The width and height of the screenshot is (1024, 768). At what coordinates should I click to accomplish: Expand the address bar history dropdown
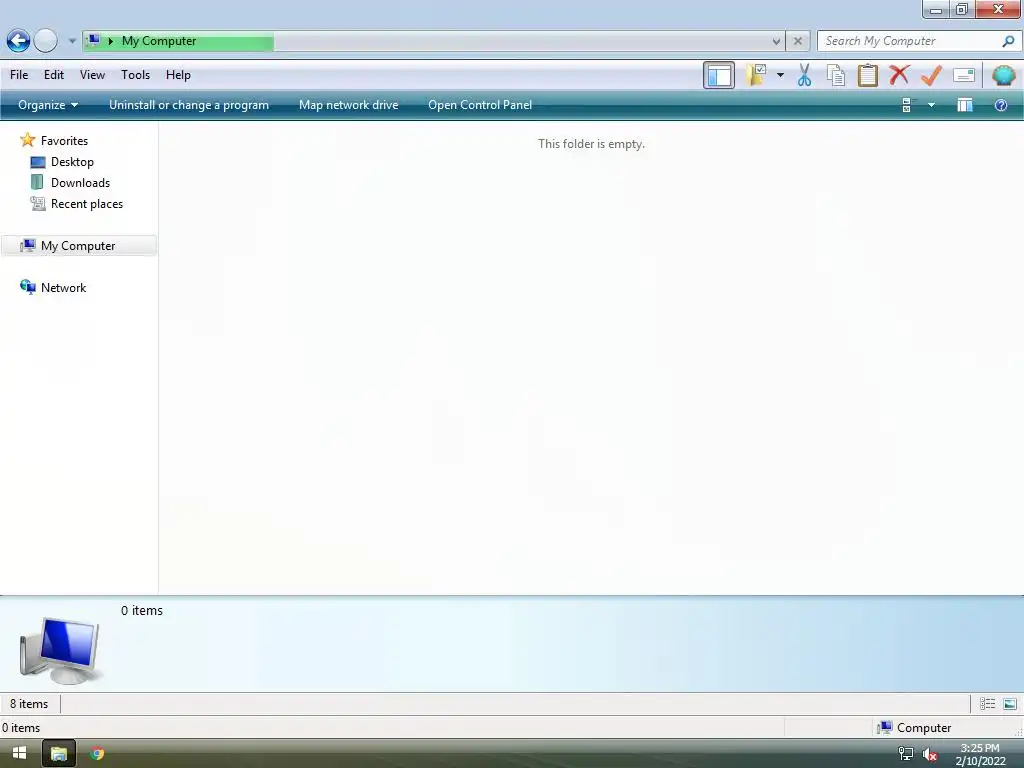click(x=776, y=41)
